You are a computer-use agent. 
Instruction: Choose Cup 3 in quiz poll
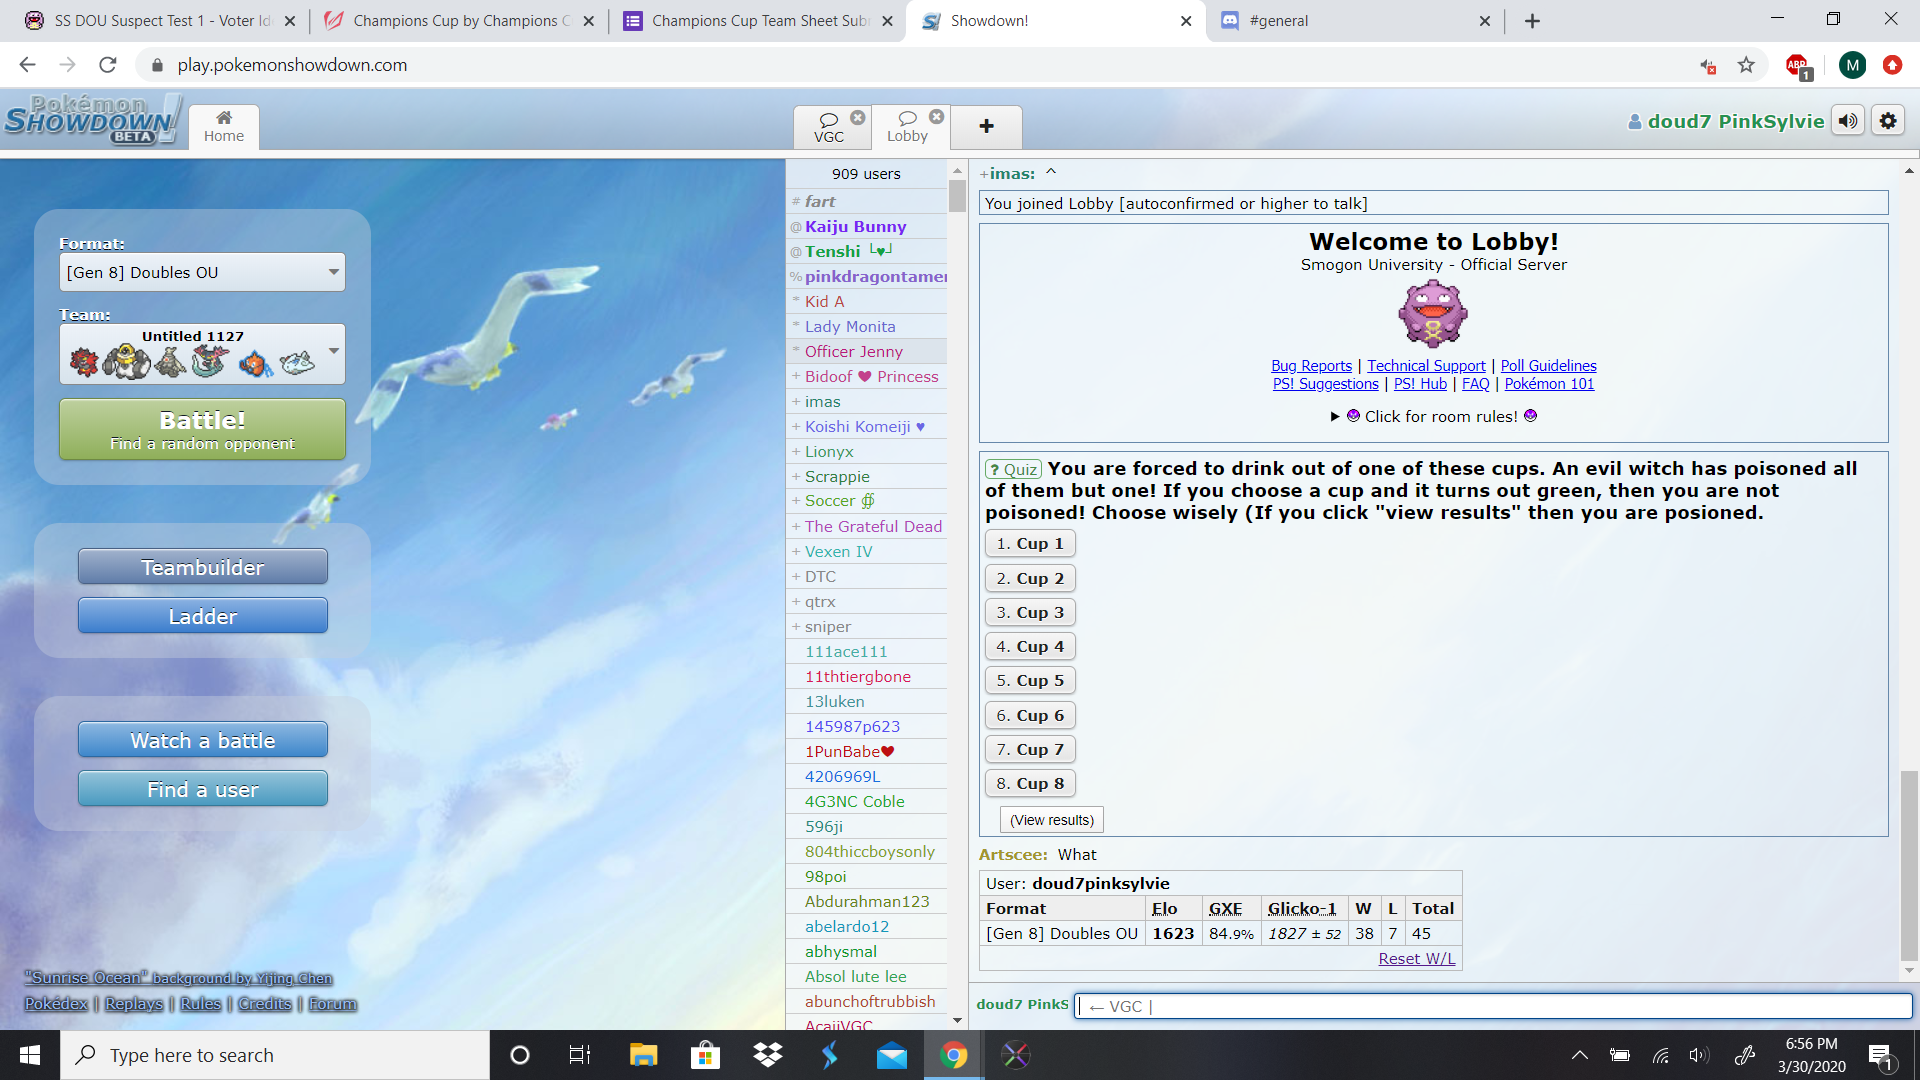click(1030, 612)
